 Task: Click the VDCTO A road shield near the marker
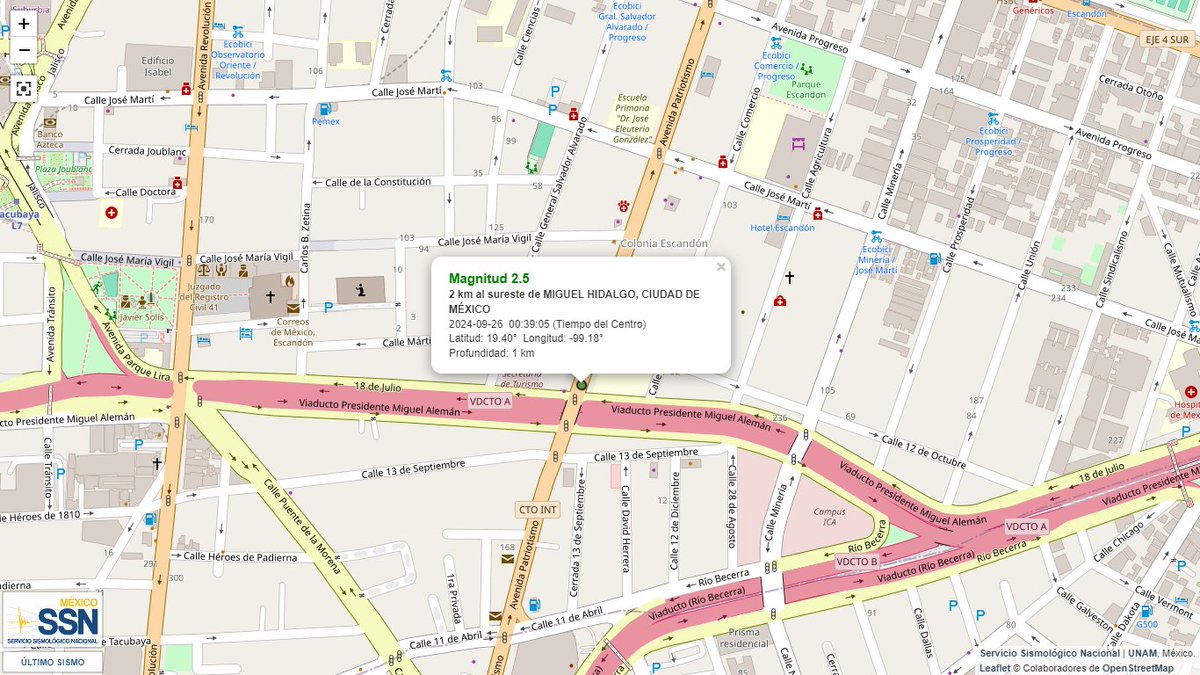pyautogui.click(x=490, y=401)
